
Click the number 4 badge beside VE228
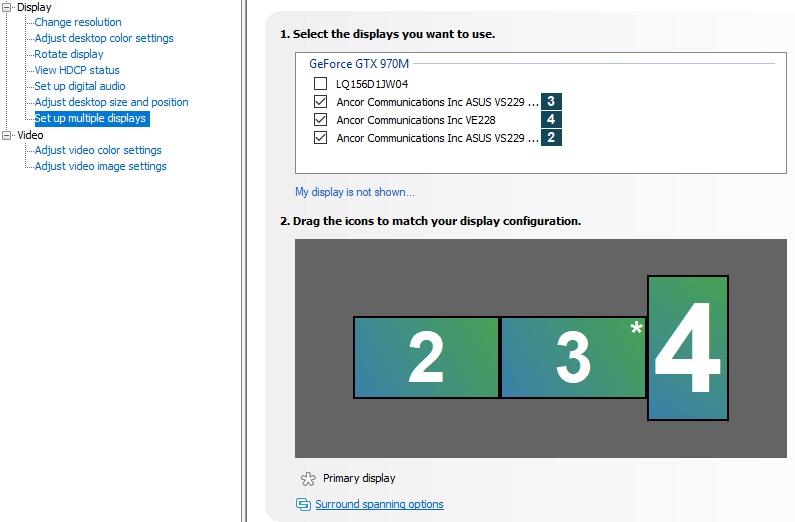tap(551, 120)
